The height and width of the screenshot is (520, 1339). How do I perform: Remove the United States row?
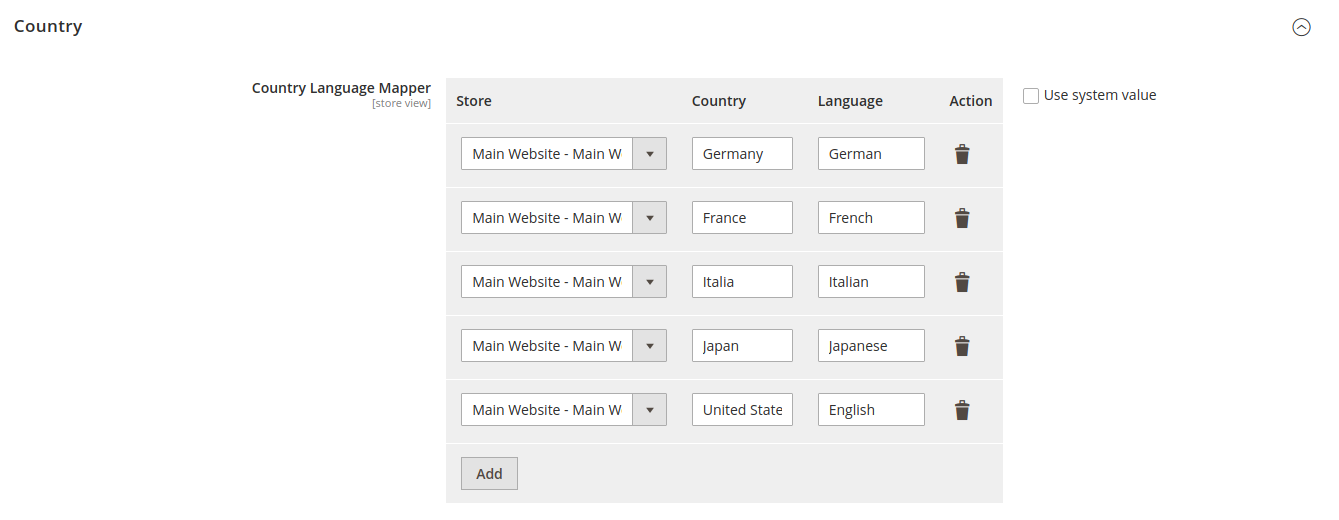(961, 410)
